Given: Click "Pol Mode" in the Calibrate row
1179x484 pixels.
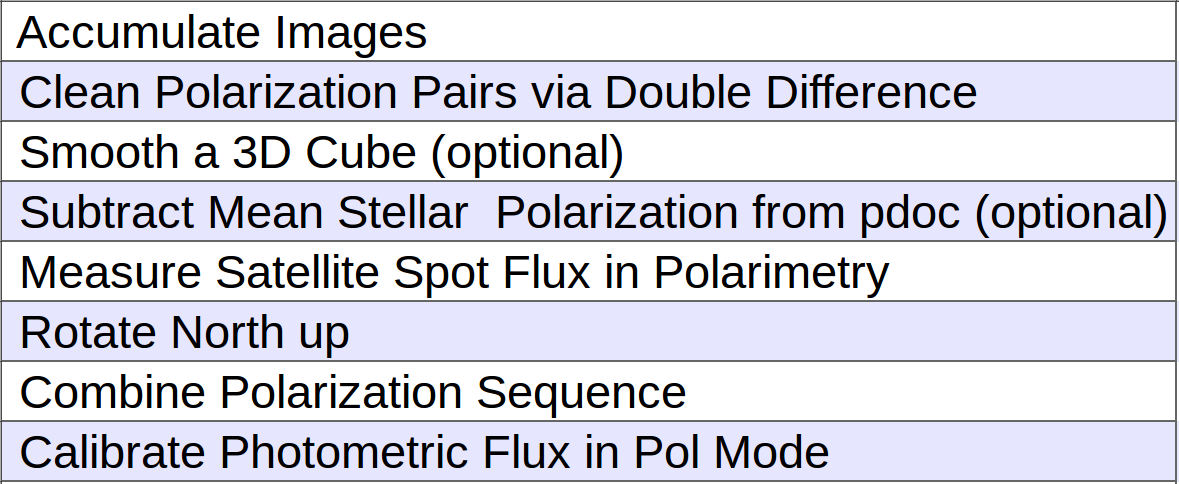Looking at the screenshot, I should [732, 452].
